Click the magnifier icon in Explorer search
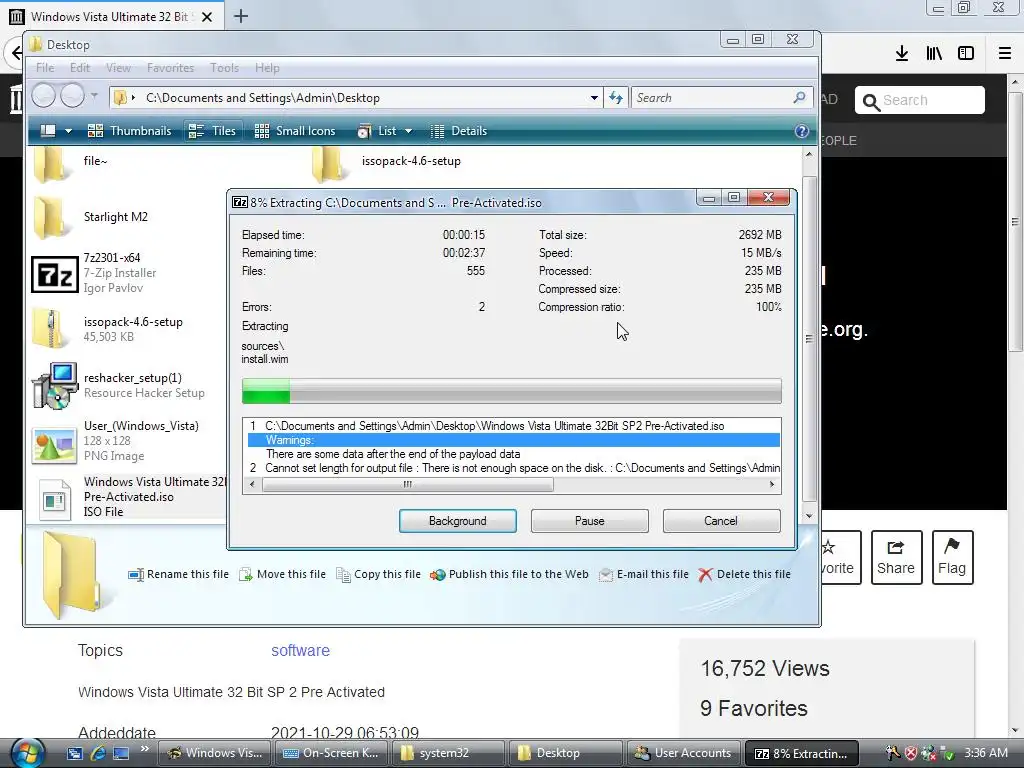 (x=799, y=97)
